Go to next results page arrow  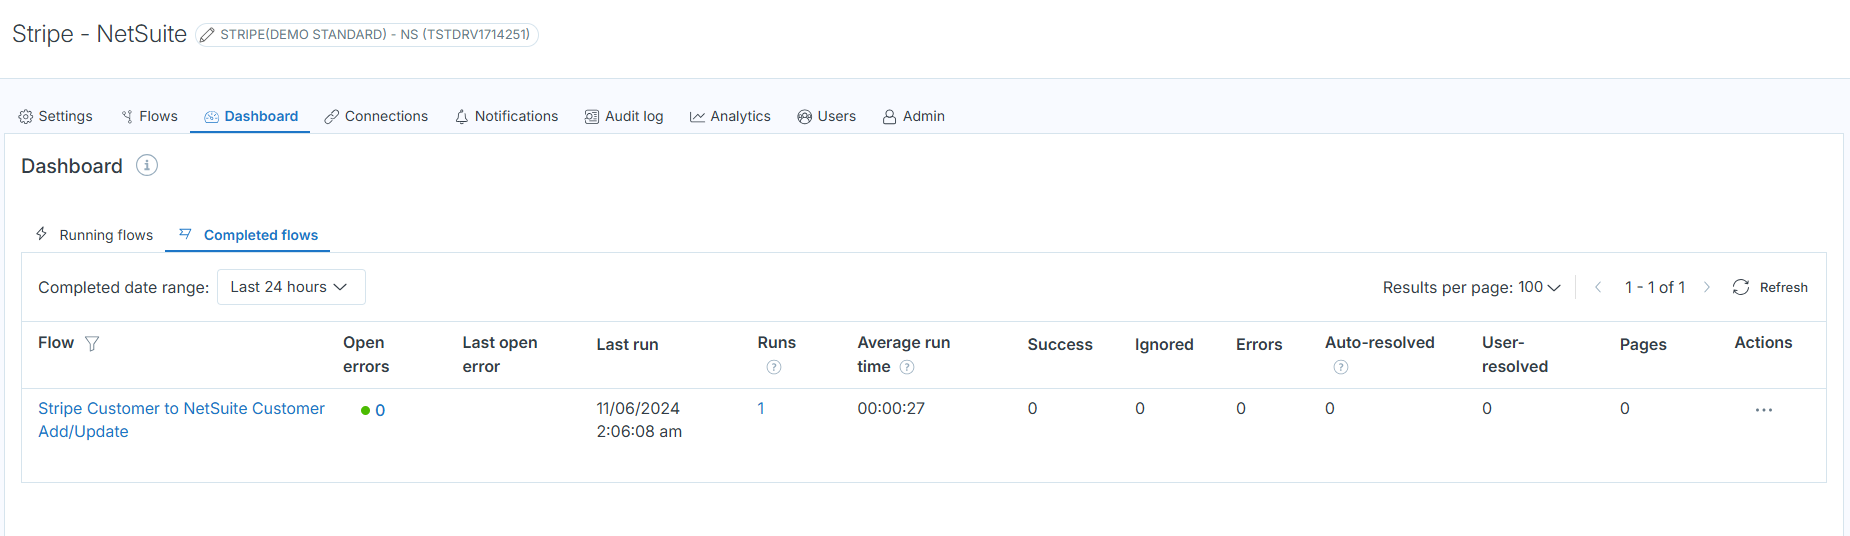[1707, 288]
